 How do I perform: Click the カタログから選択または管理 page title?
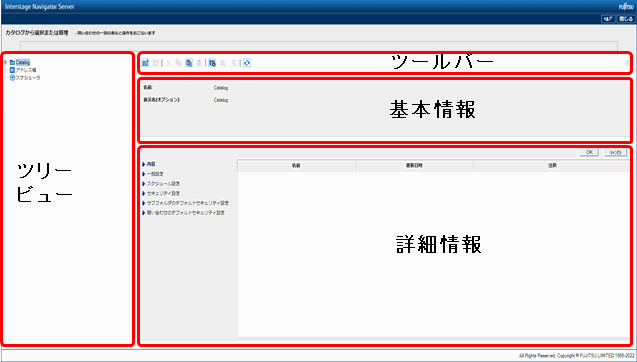37,33
